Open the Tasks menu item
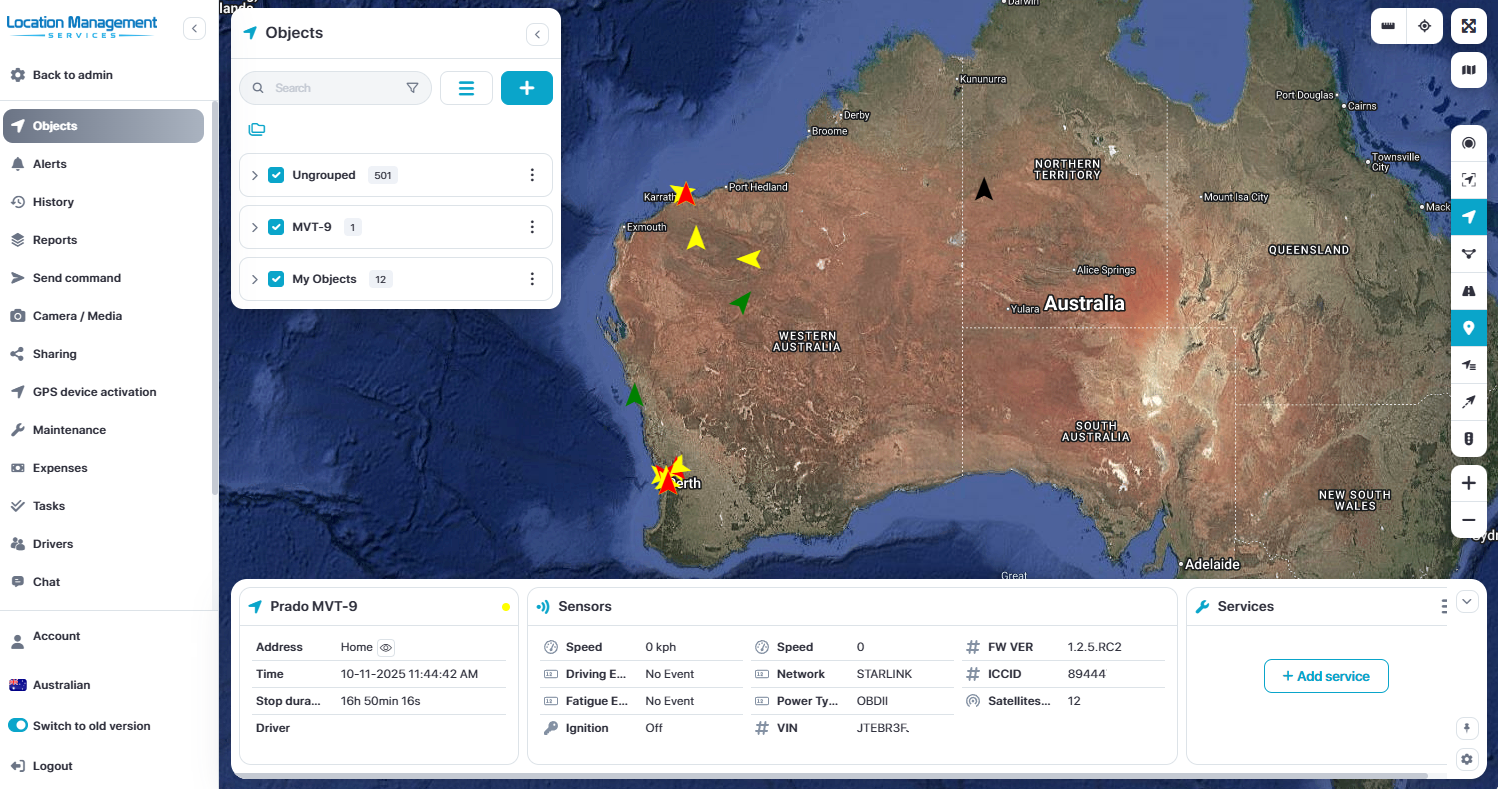Viewport: 1498px width, 789px height. point(104,506)
